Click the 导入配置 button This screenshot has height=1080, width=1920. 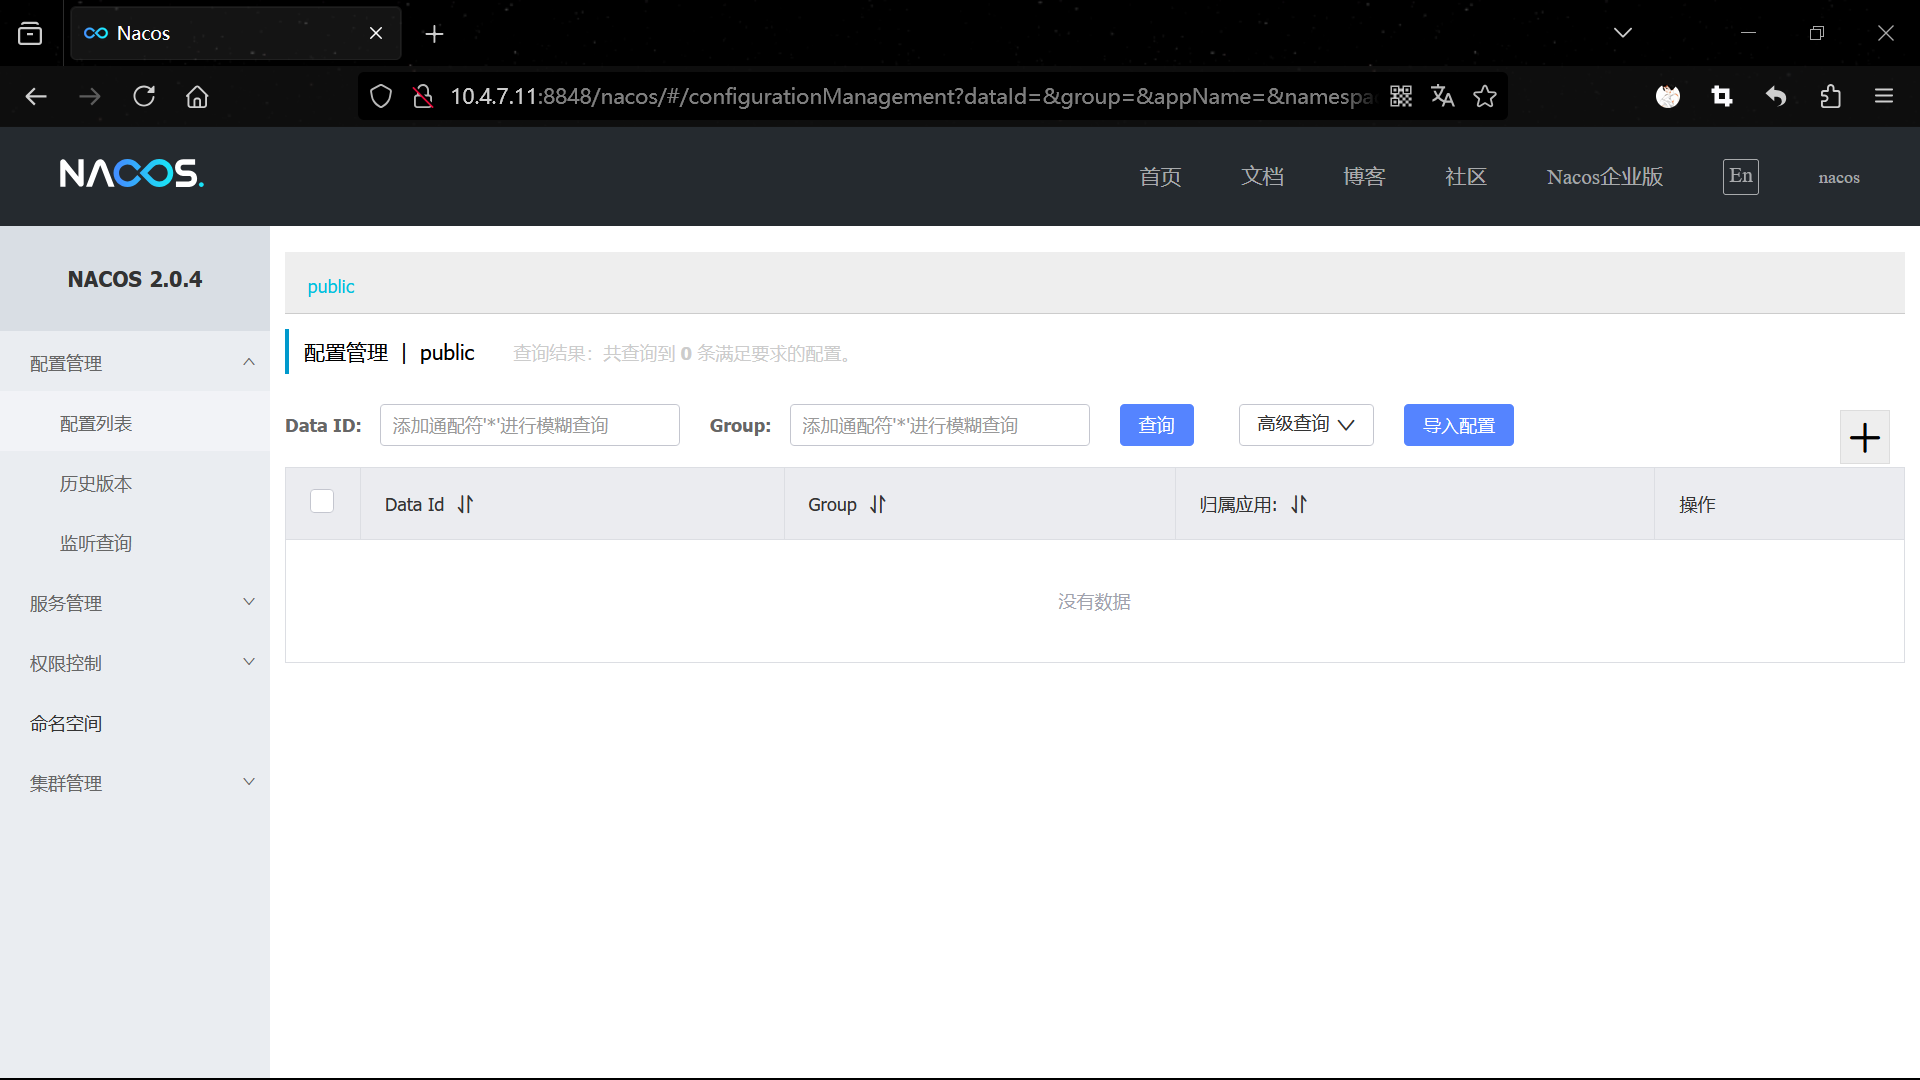[x=1458, y=425]
